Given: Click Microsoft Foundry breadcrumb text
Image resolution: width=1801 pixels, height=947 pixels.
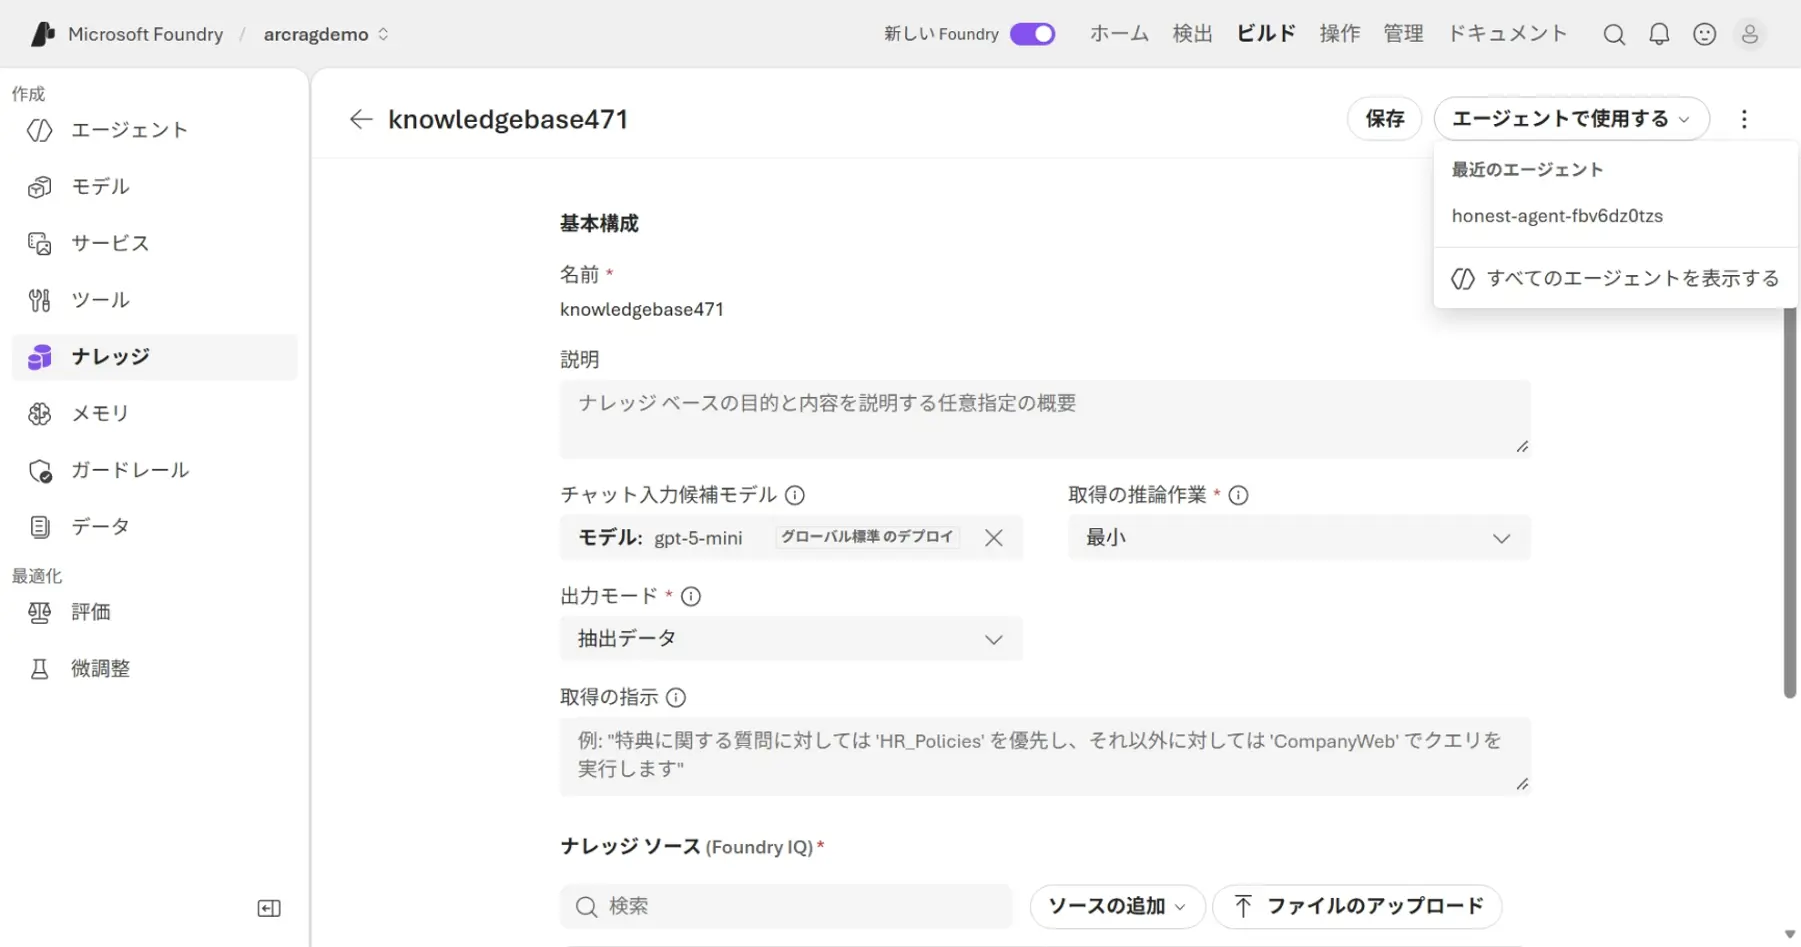Looking at the screenshot, I should [x=145, y=34].
